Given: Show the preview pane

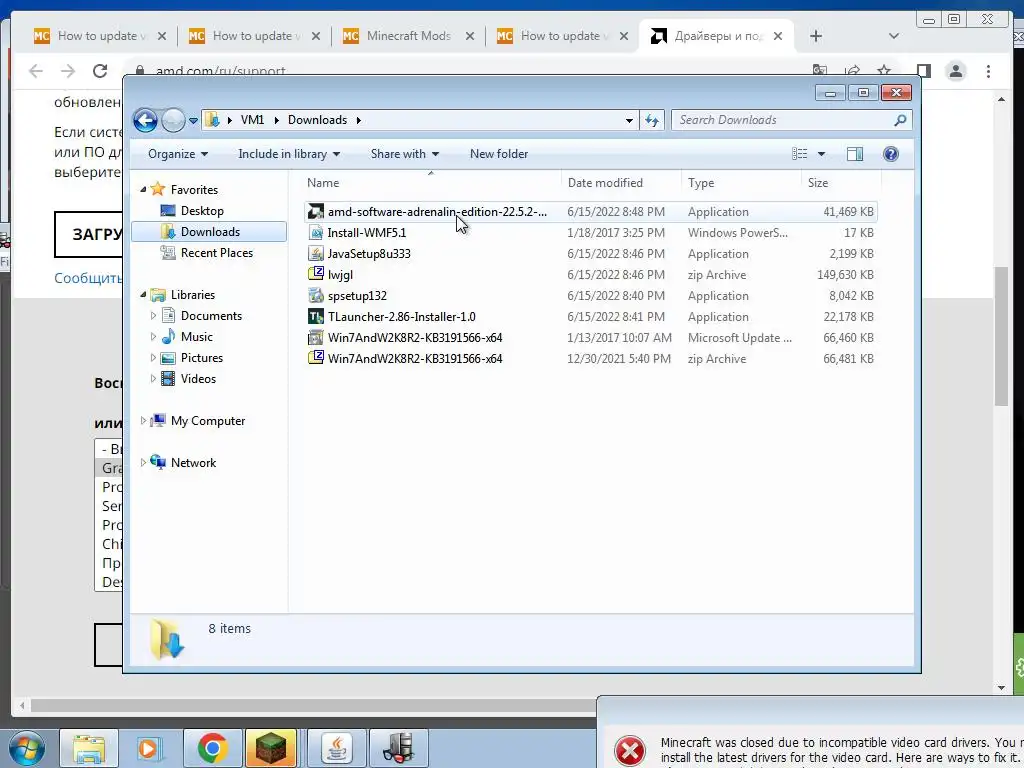Looking at the screenshot, I should click(855, 154).
